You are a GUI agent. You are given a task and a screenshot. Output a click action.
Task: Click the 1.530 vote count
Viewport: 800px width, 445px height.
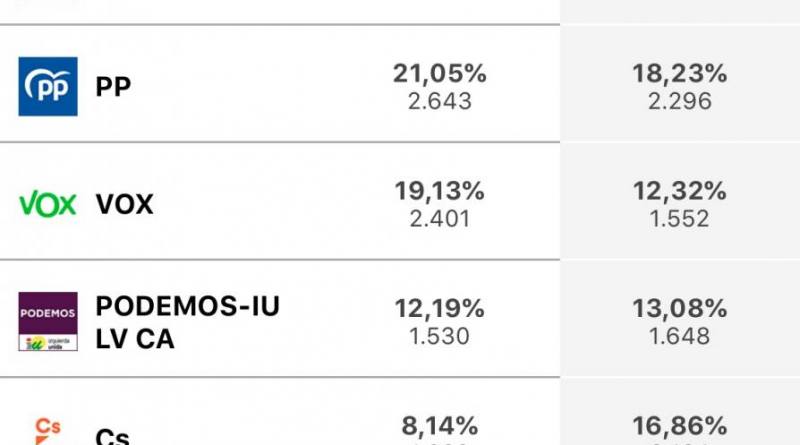point(440,336)
